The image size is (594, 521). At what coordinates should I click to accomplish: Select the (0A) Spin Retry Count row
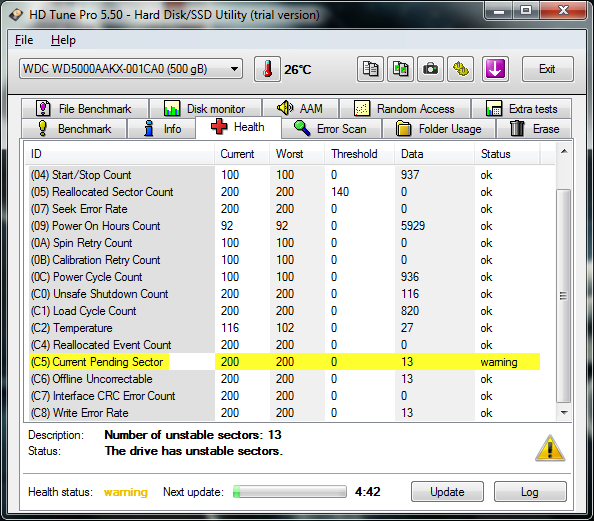tap(283, 243)
